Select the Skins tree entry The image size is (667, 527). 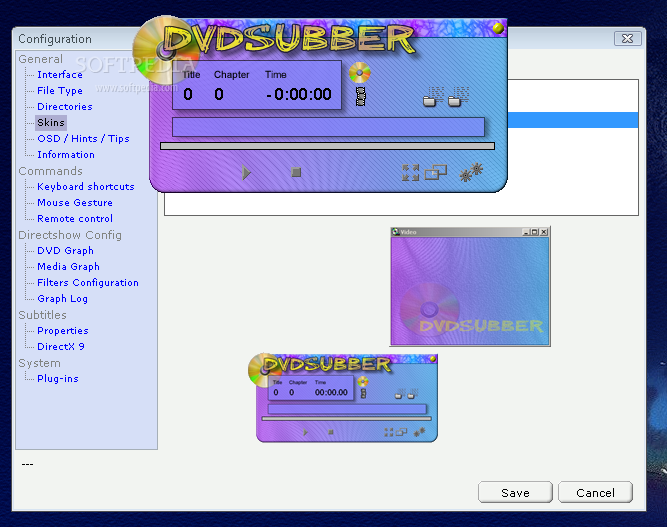click(51, 122)
